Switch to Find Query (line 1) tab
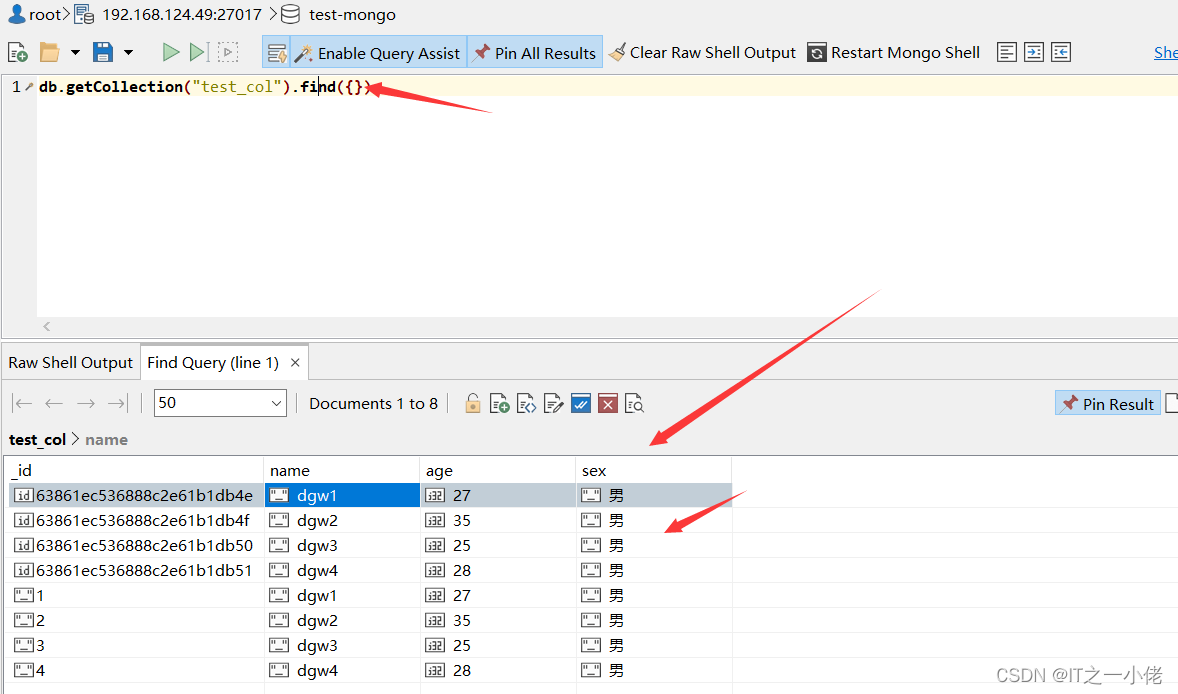The height and width of the screenshot is (694, 1178). 213,363
